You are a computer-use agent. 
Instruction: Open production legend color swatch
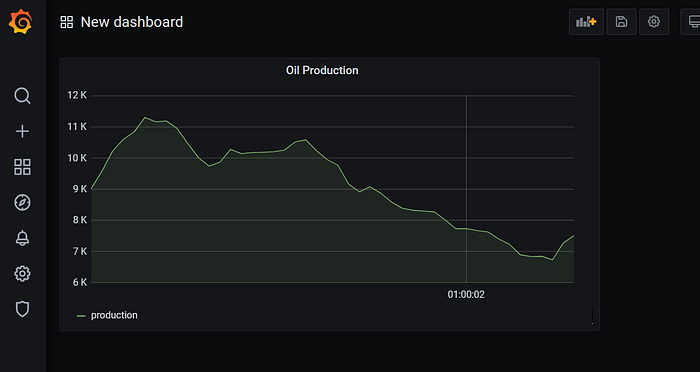(x=81, y=316)
